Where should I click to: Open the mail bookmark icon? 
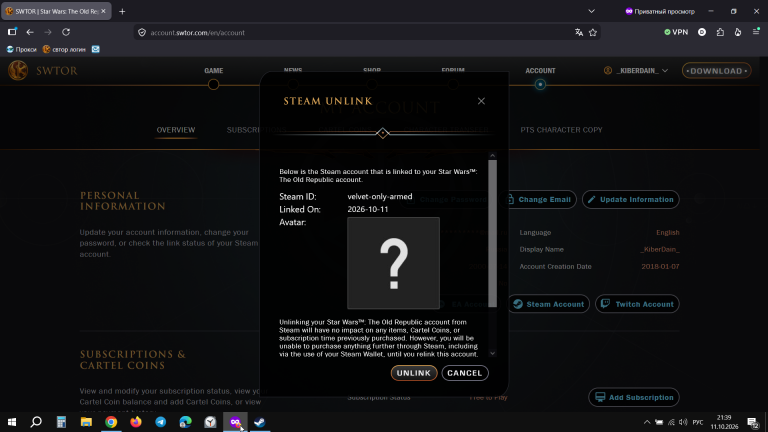click(x=96, y=49)
